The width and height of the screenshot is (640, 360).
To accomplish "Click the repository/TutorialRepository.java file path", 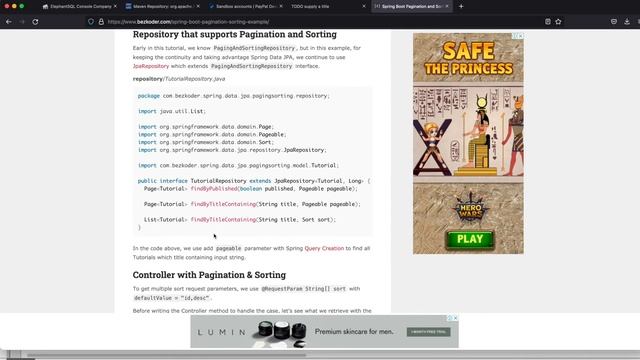I will 179,79.
